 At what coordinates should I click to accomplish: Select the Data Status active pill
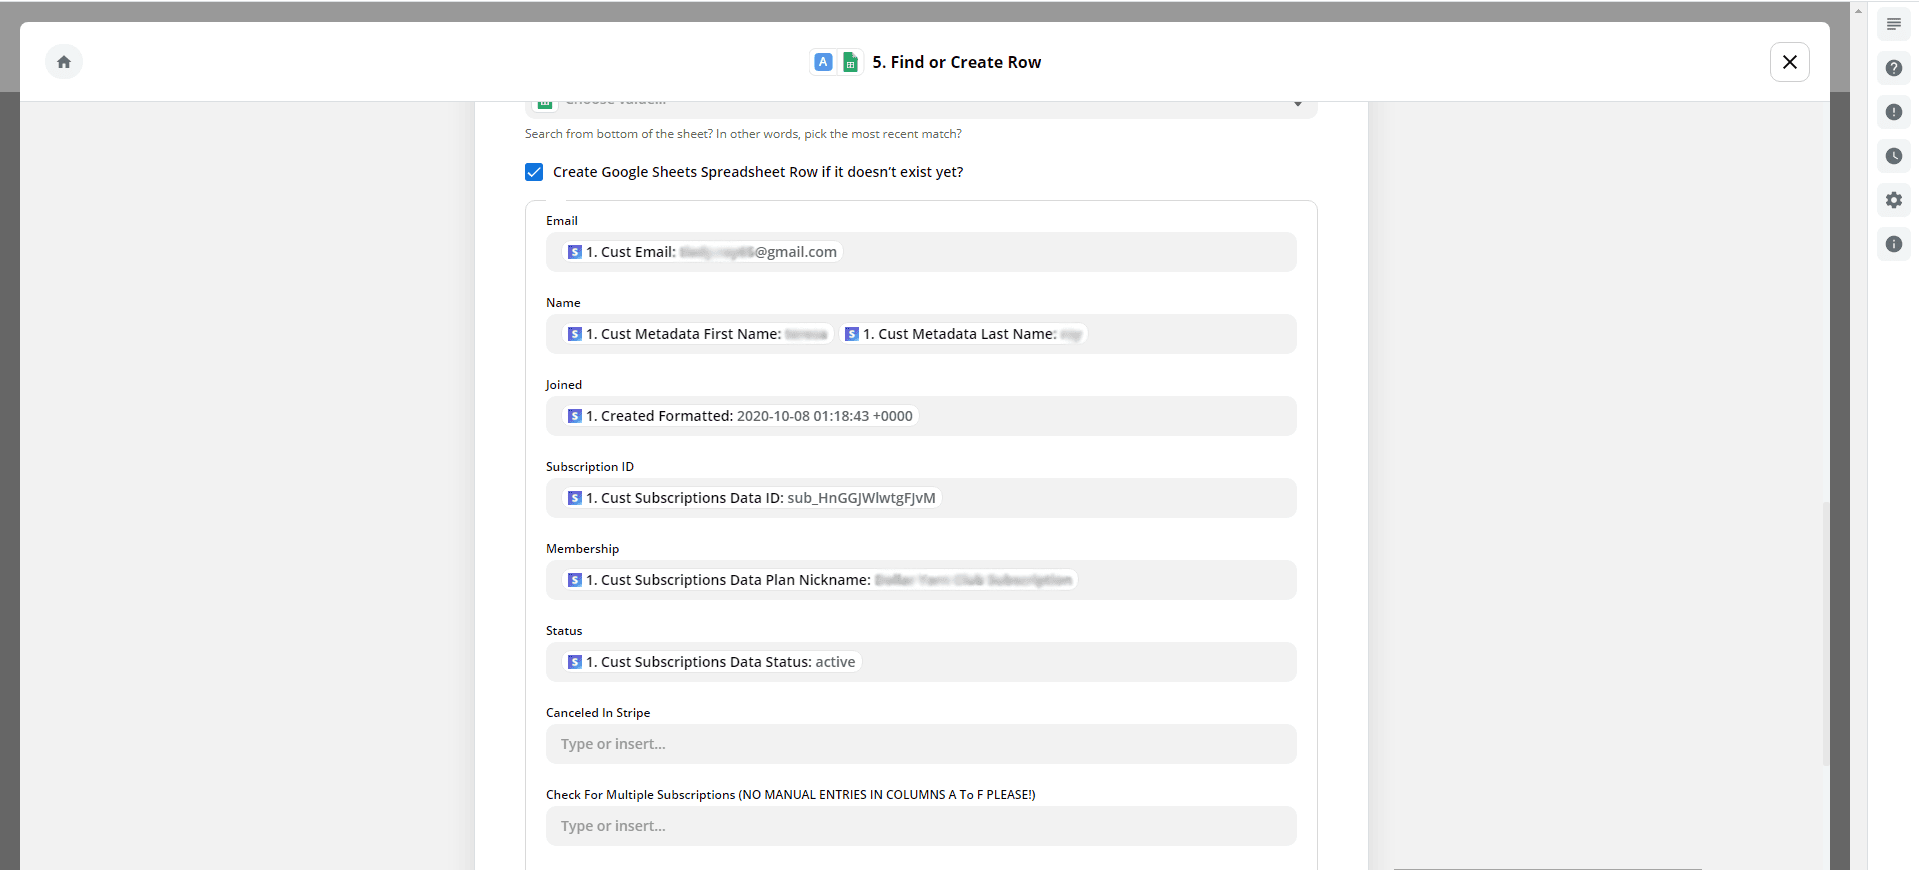pos(712,662)
